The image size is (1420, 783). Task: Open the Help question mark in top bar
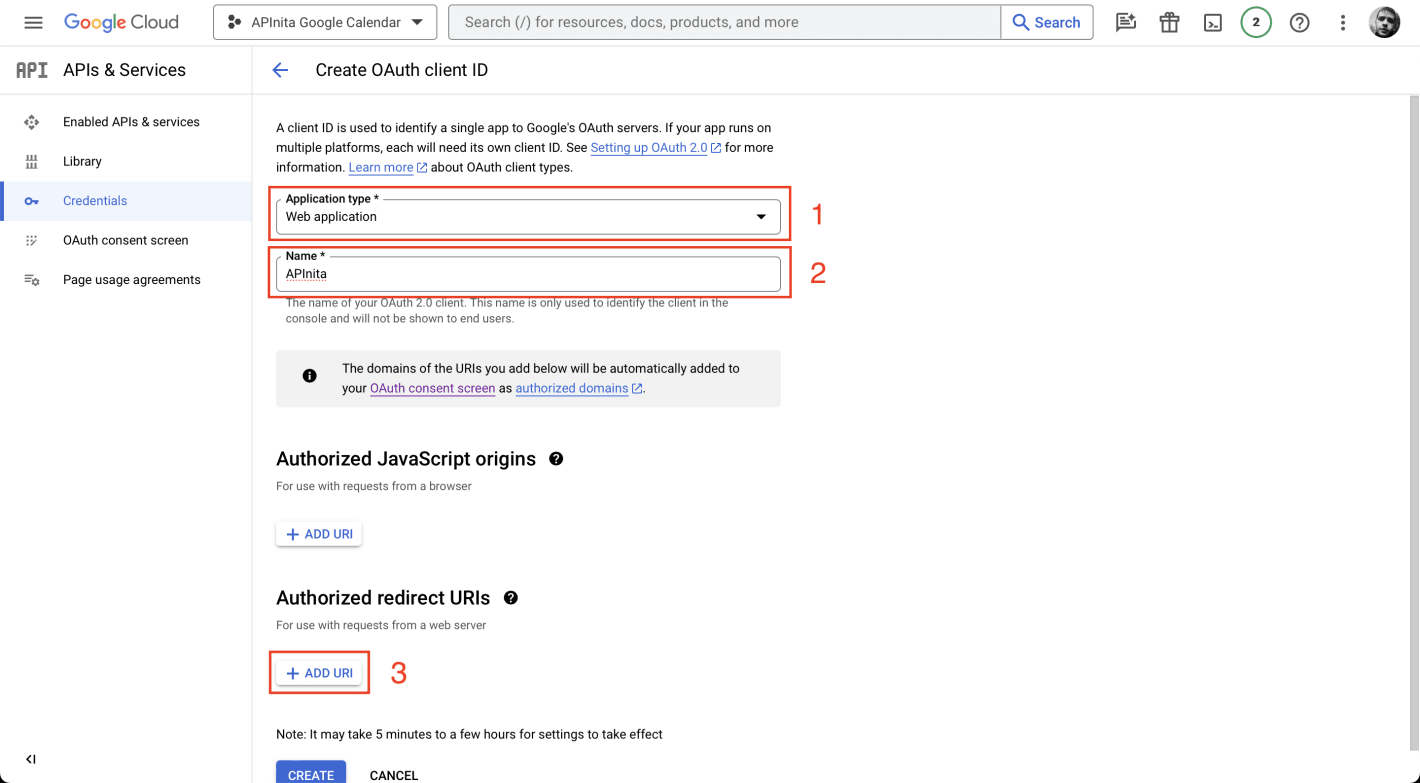[1299, 22]
